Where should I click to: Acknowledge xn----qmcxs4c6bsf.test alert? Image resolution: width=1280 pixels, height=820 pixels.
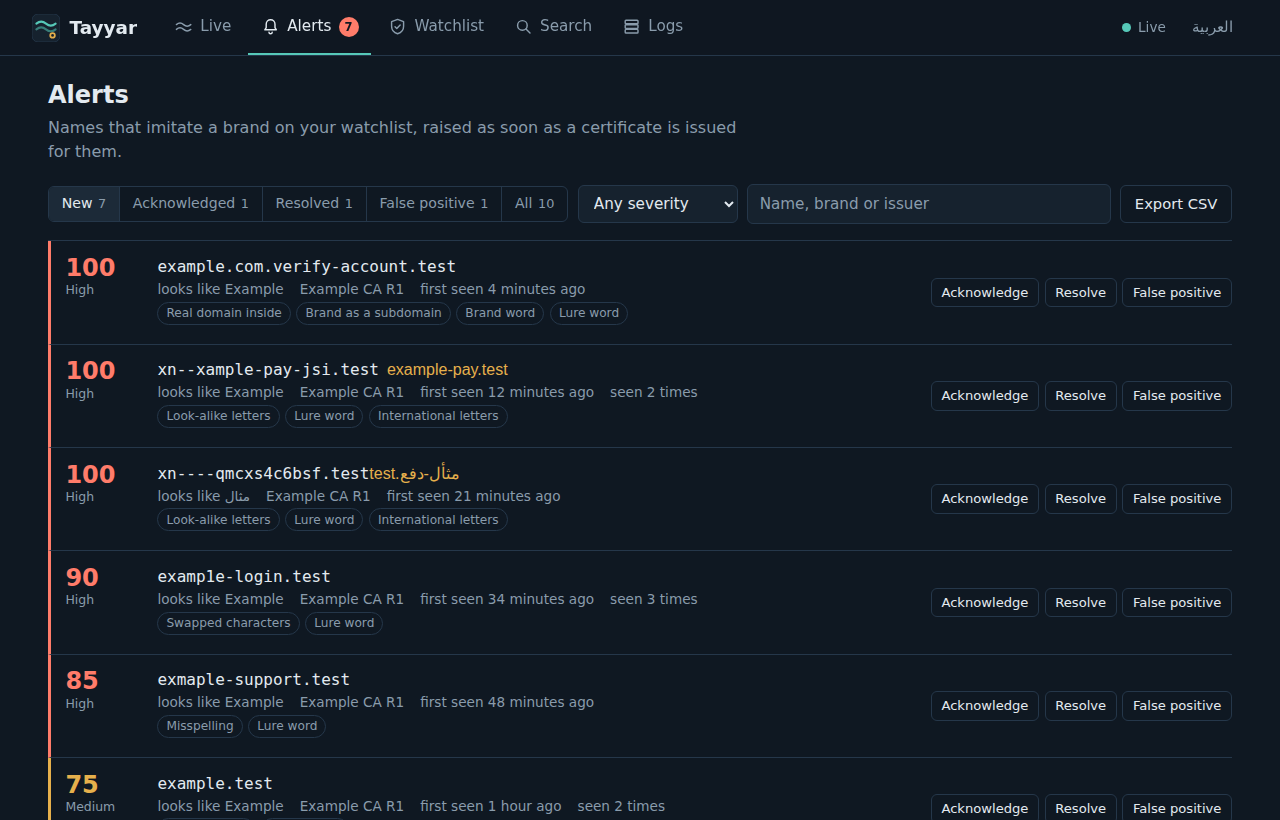click(x=985, y=499)
